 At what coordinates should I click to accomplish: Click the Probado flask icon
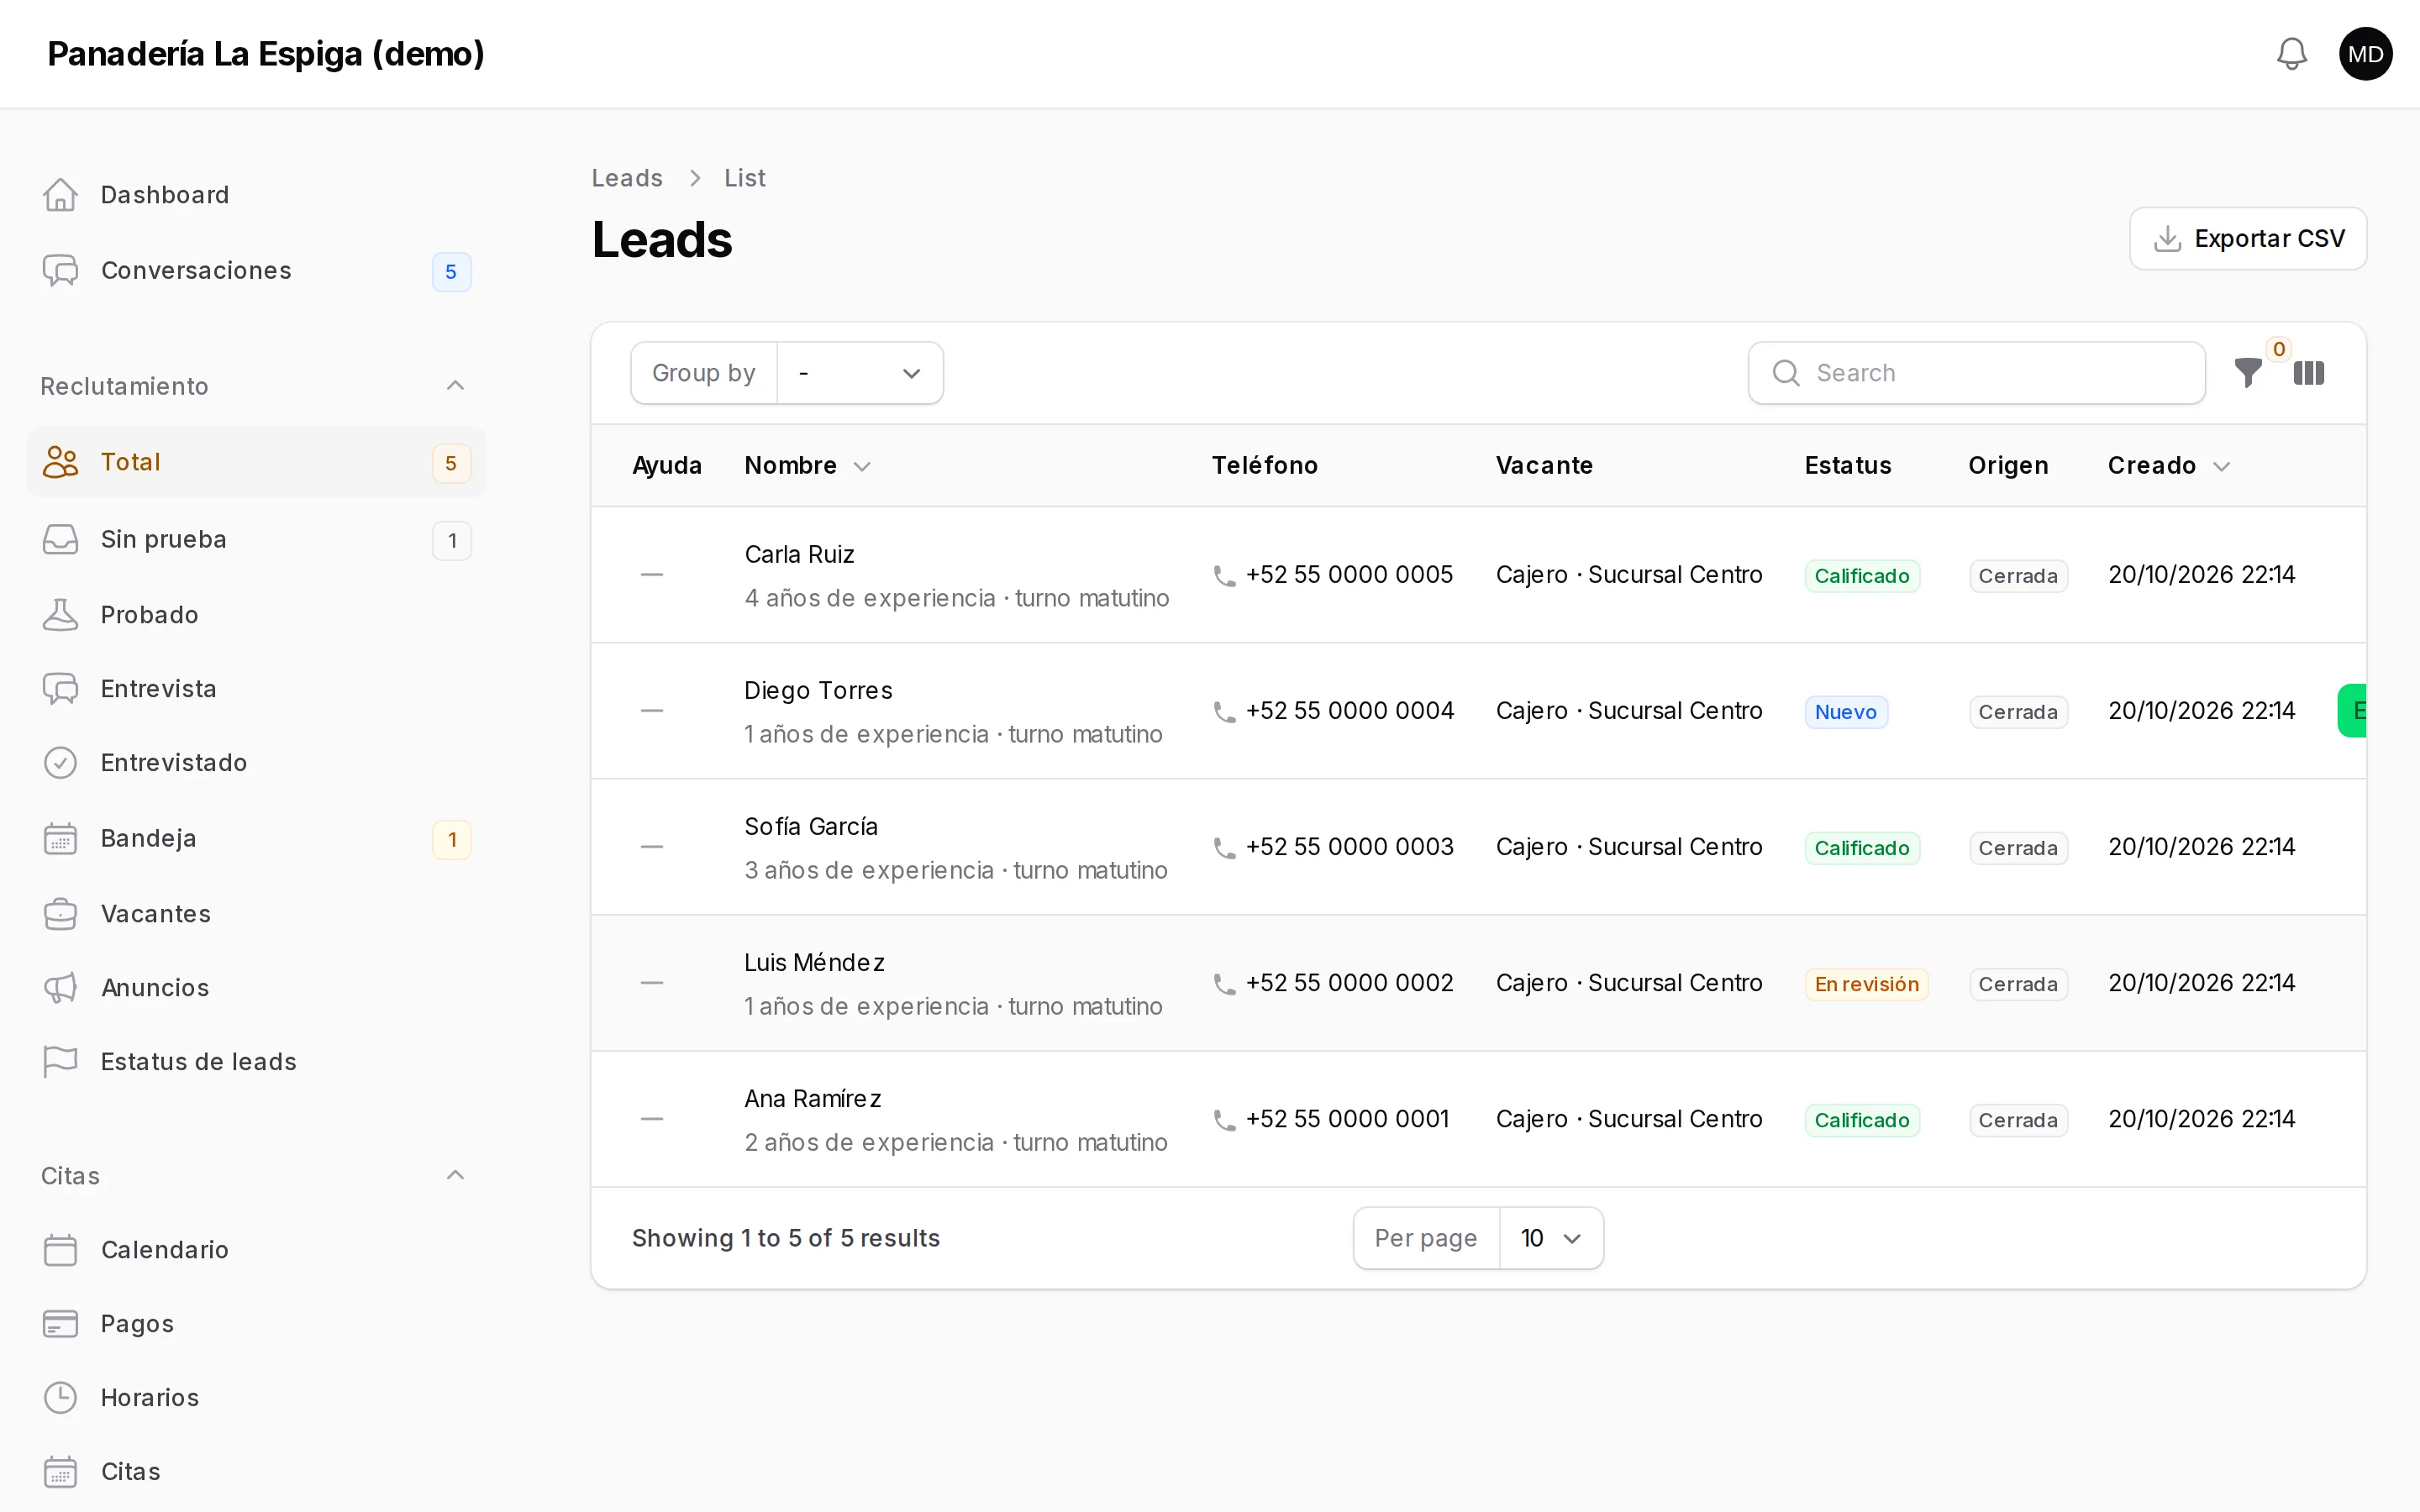click(60, 615)
